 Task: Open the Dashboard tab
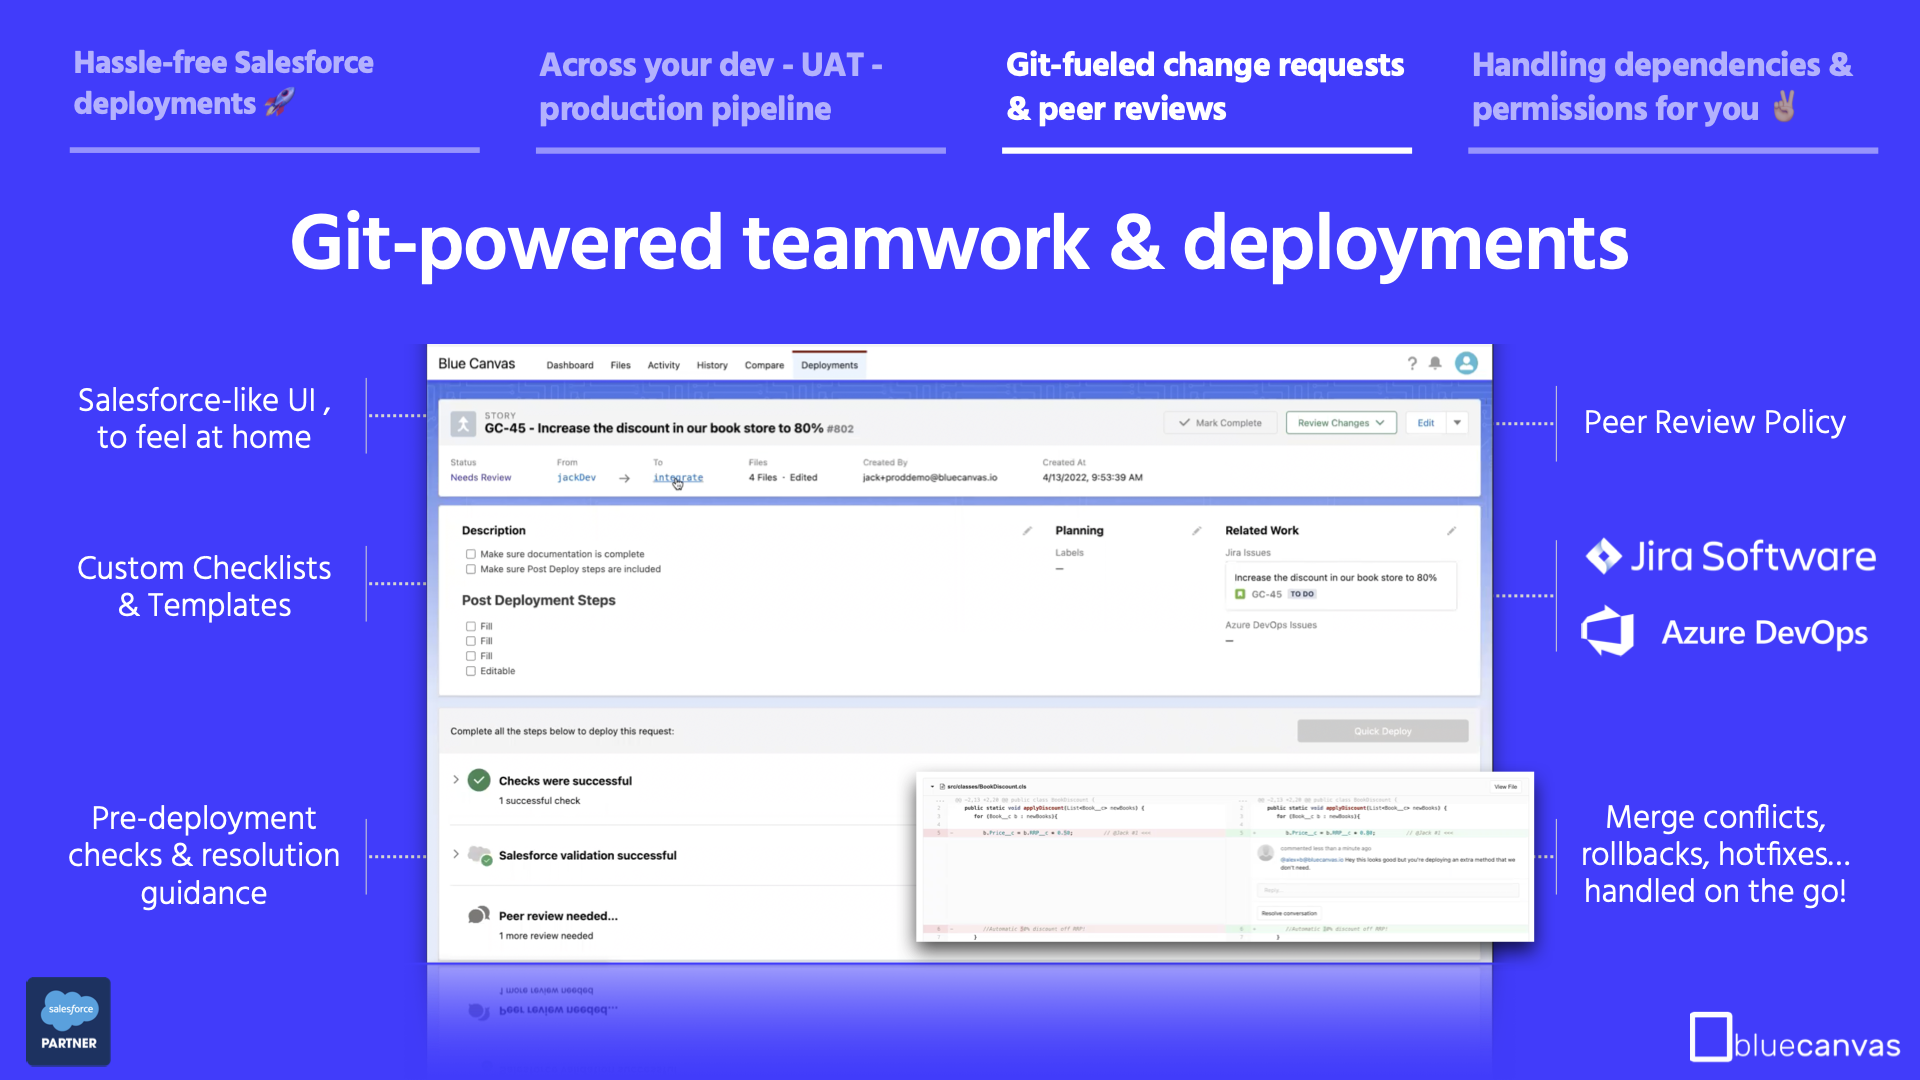pyautogui.click(x=570, y=365)
